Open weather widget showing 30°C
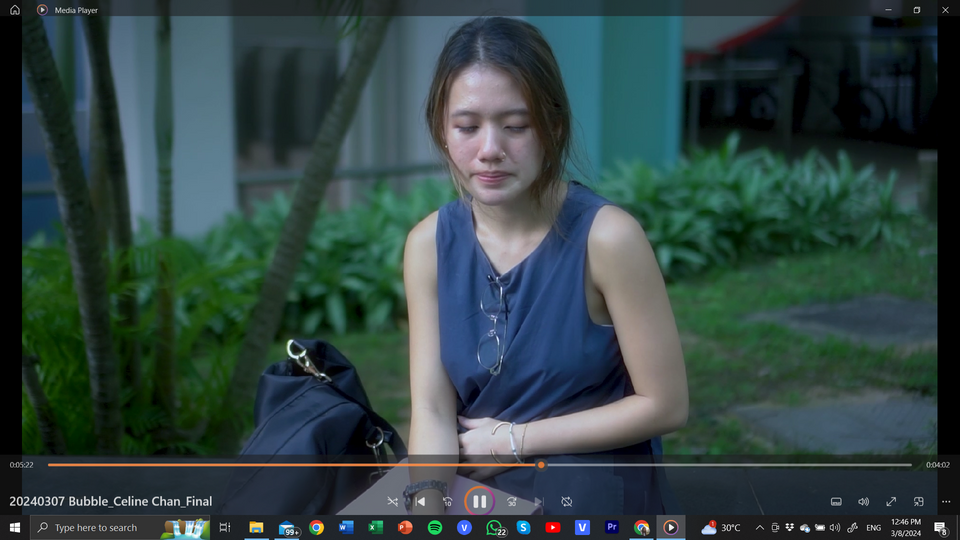 click(721, 527)
